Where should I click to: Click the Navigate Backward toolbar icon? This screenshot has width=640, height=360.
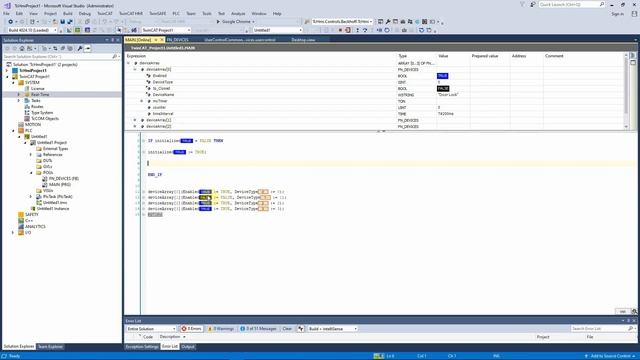pos(11,22)
